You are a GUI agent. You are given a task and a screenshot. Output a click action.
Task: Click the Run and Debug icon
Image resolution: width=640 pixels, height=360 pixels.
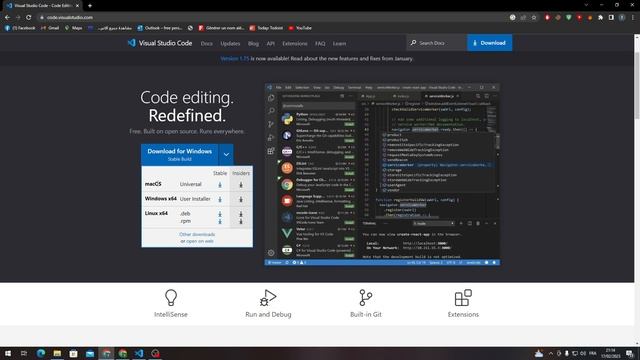coord(268,298)
